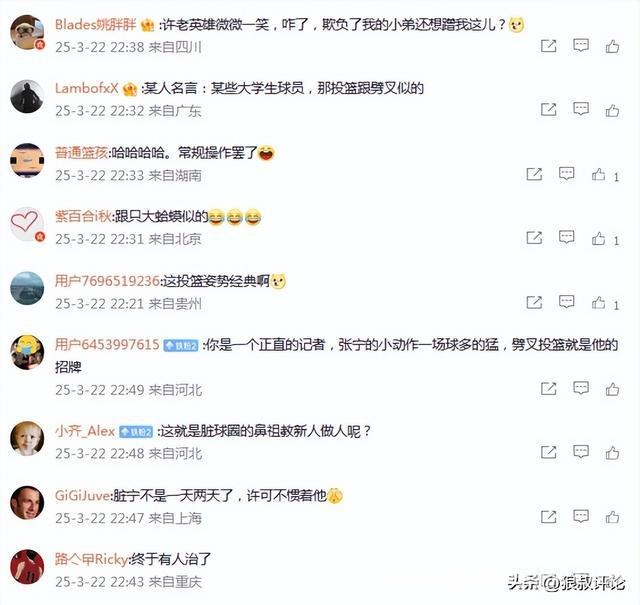View the heart avatar of 紫百合i秋
This screenshot has height=605, width=640.
coord(27,224)
